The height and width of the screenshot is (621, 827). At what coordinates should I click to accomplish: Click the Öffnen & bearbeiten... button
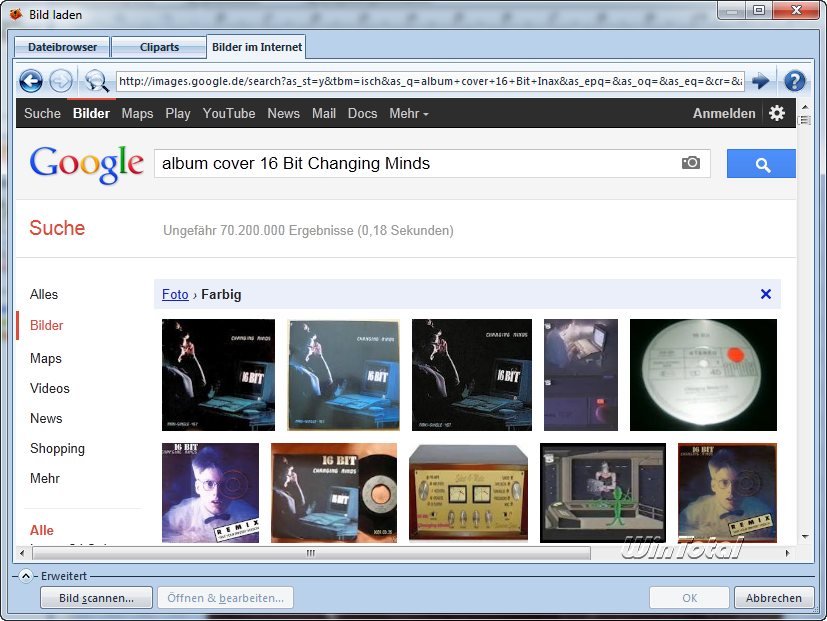[225, 598]
